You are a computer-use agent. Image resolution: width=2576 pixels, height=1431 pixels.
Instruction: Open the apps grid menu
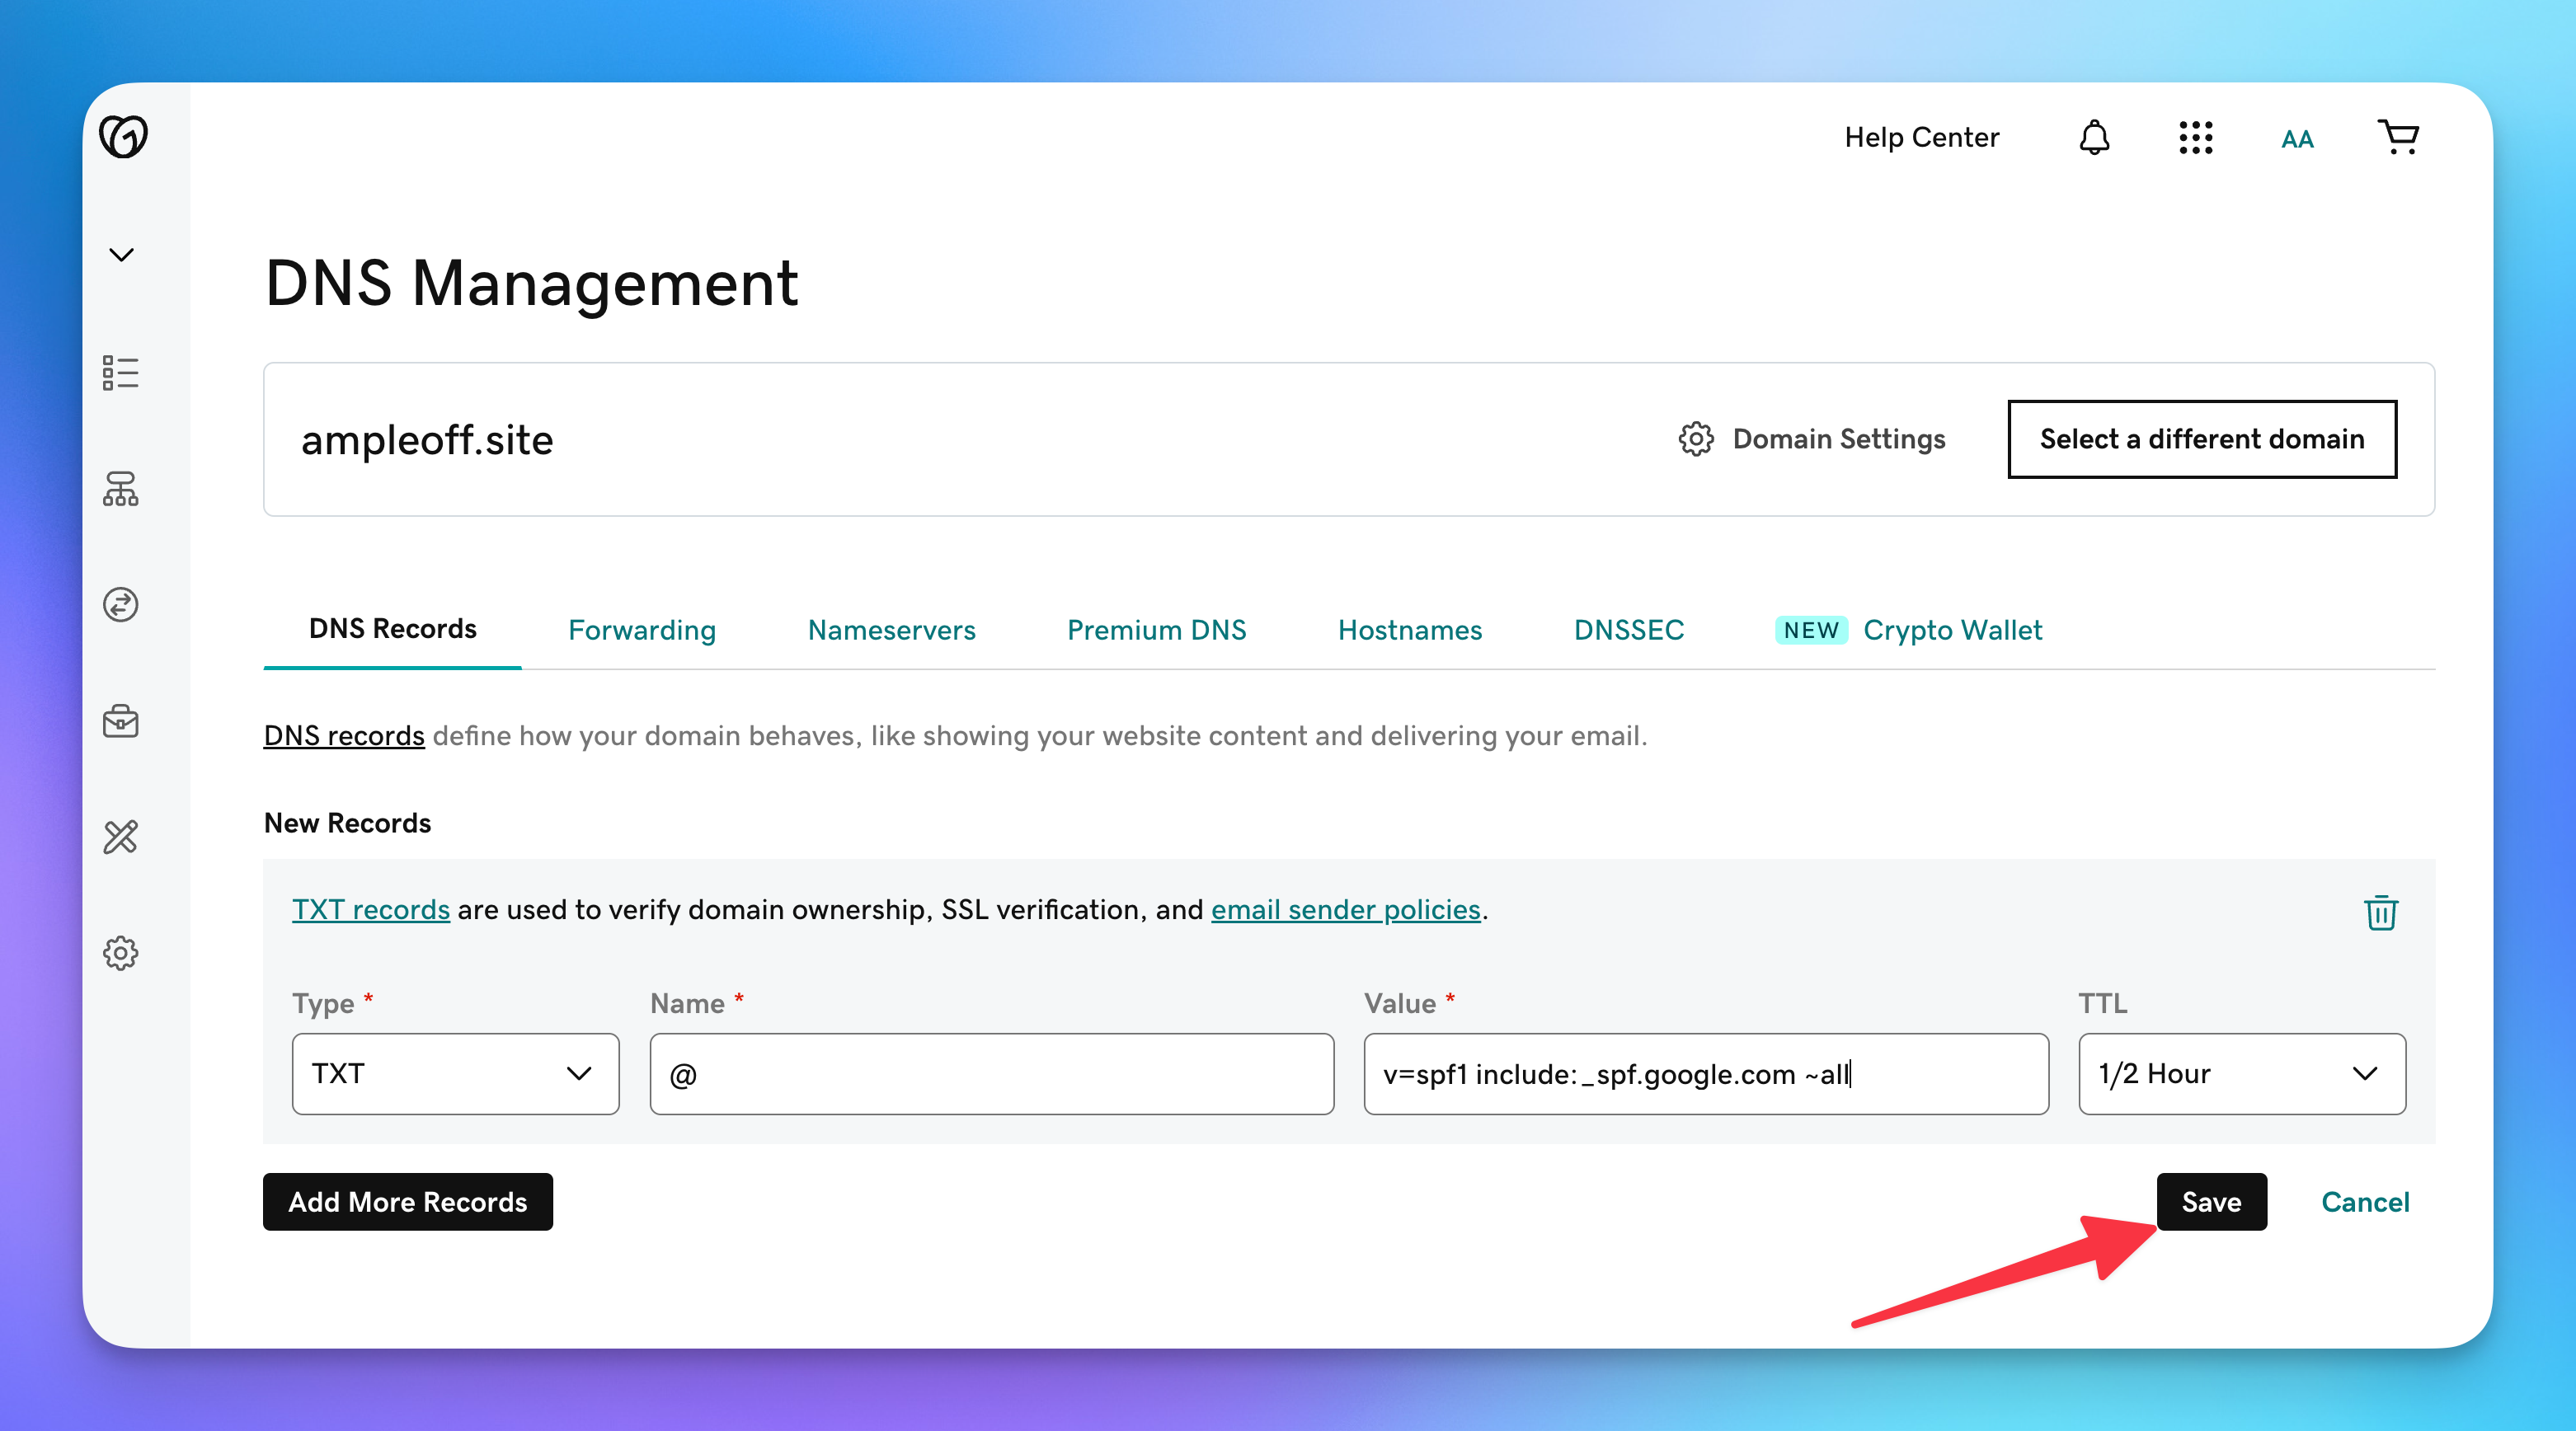click(x=2195, y=137)
